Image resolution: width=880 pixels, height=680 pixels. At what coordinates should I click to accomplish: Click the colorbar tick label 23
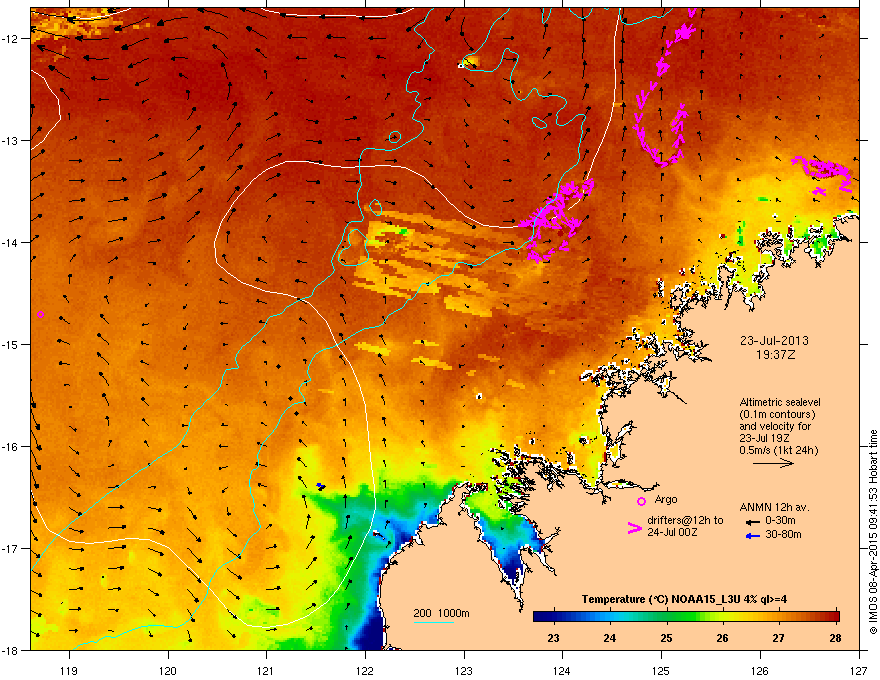point(553,638)
